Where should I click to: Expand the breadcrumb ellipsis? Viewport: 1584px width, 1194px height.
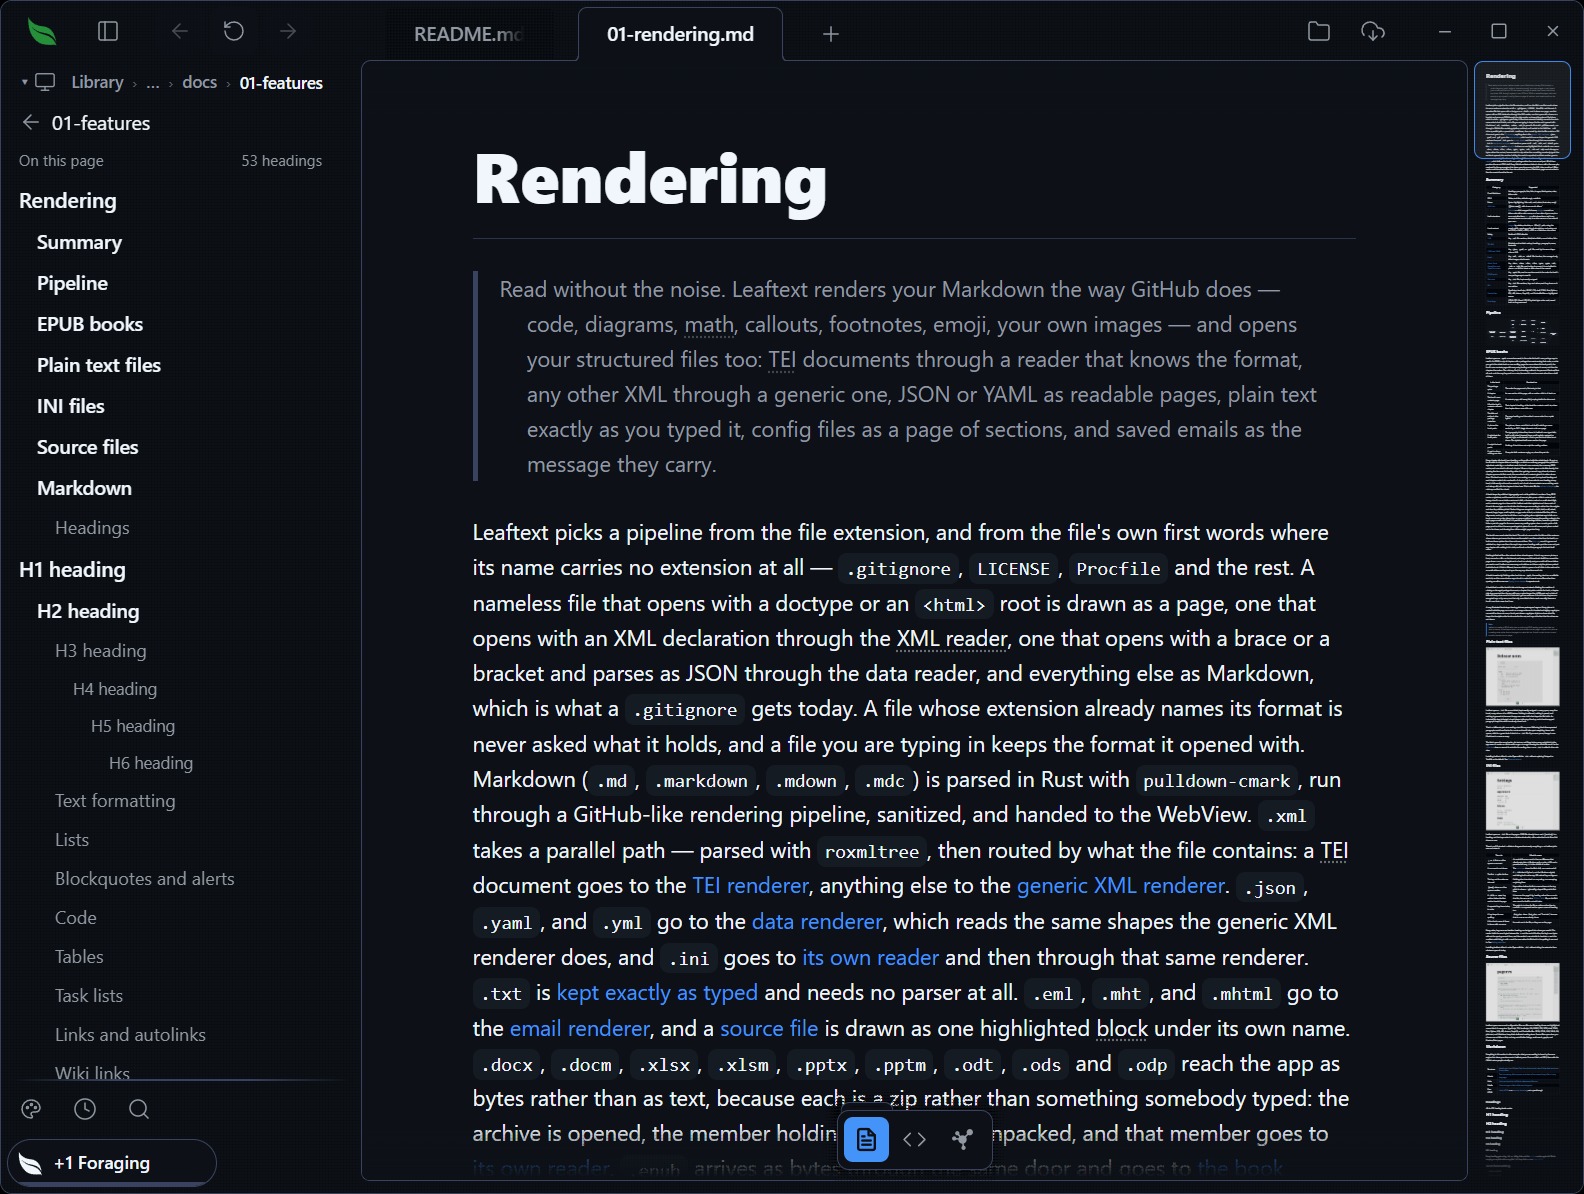coord(153,83)
